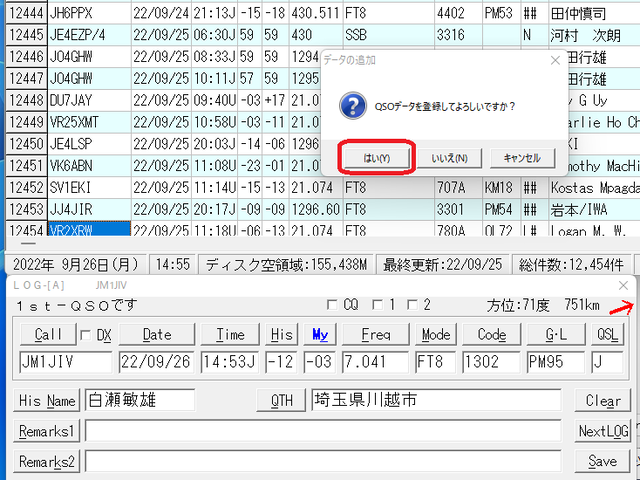Click name cell Kostas in row 12452
This screenshot has height=480, width=640.
(594, 188)
